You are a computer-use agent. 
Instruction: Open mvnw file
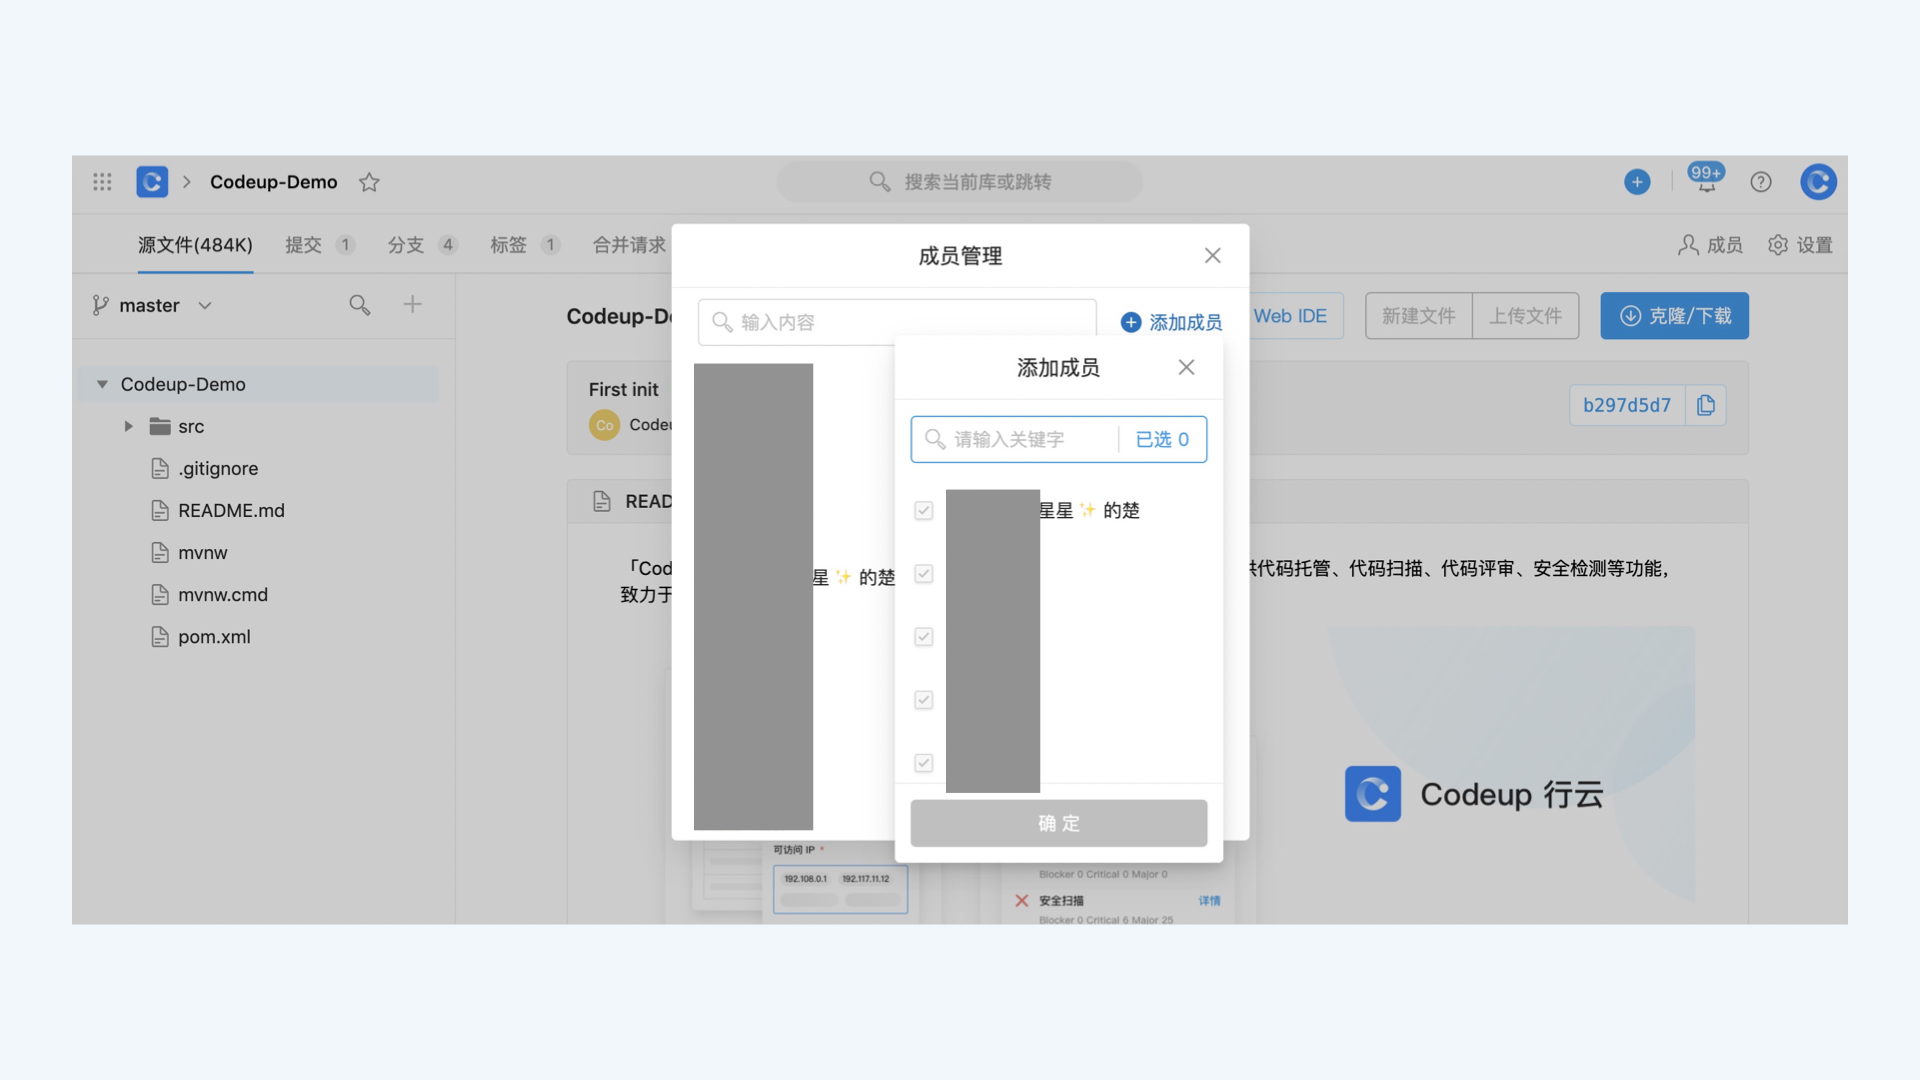[x=202, y=552]
